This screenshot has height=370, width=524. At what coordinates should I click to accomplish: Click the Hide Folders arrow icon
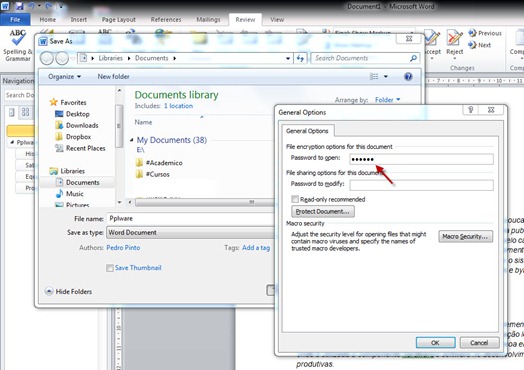49,291
